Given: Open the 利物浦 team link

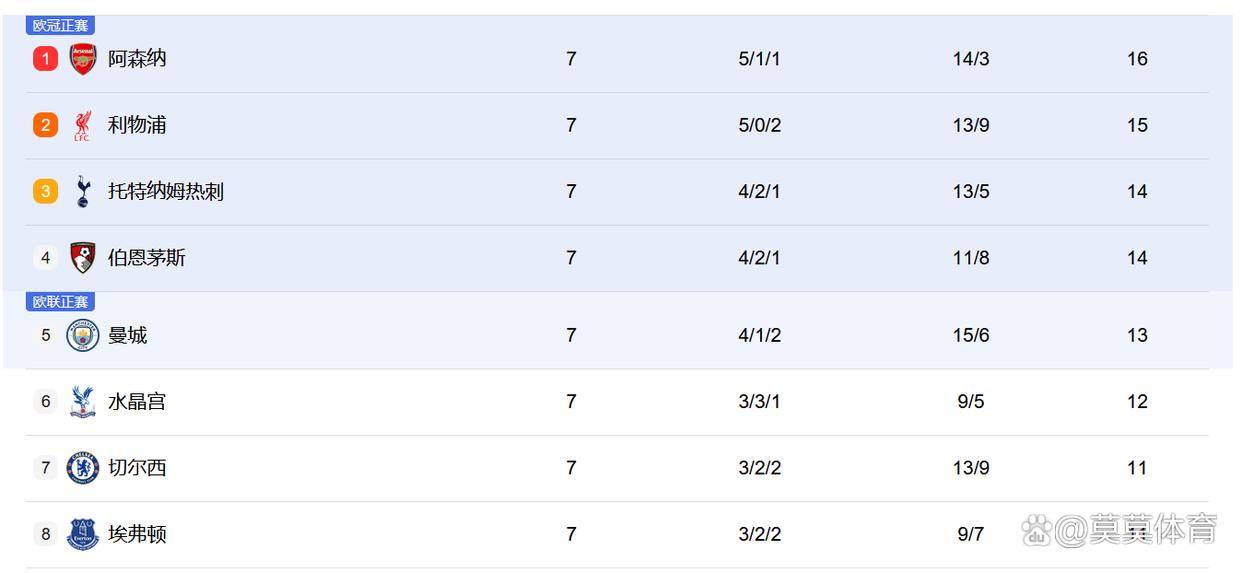Looking at the screenshot, I should pyautogui.click(x=137, y=125).
